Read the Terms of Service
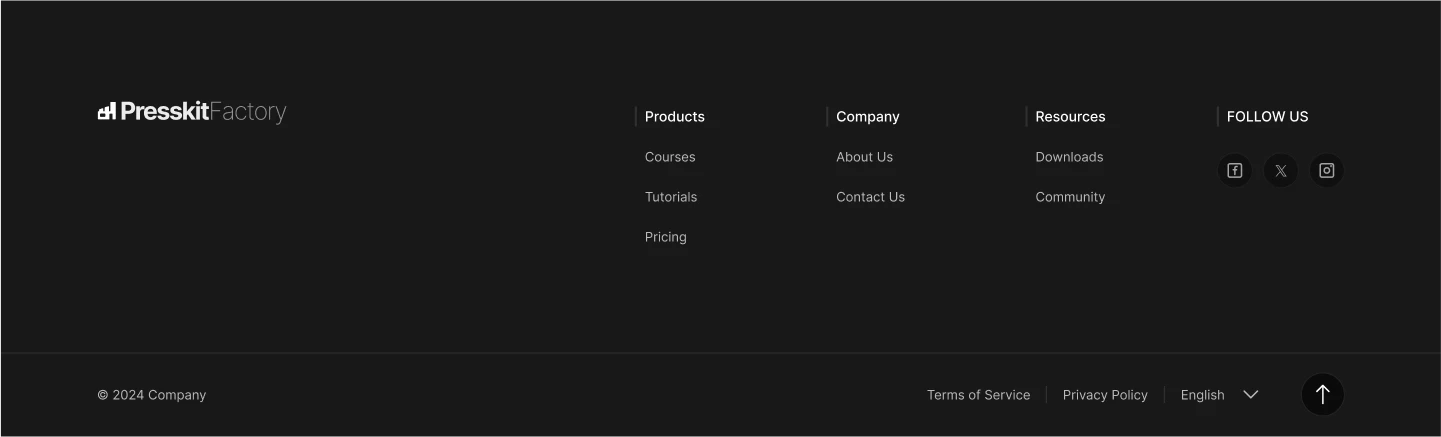This screenshot has height=437, width=1441. click(978, 395)
